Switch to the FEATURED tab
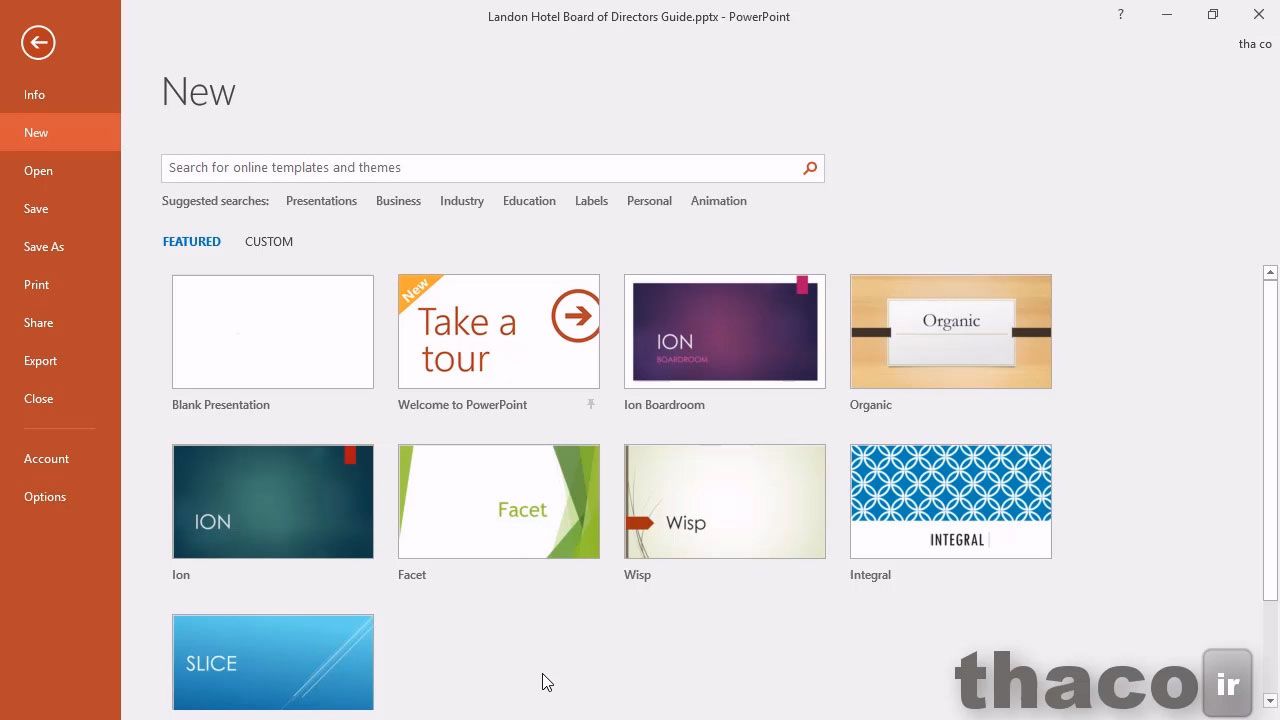This screenshot has height=720, width=1280. click(x=192, y=242)
